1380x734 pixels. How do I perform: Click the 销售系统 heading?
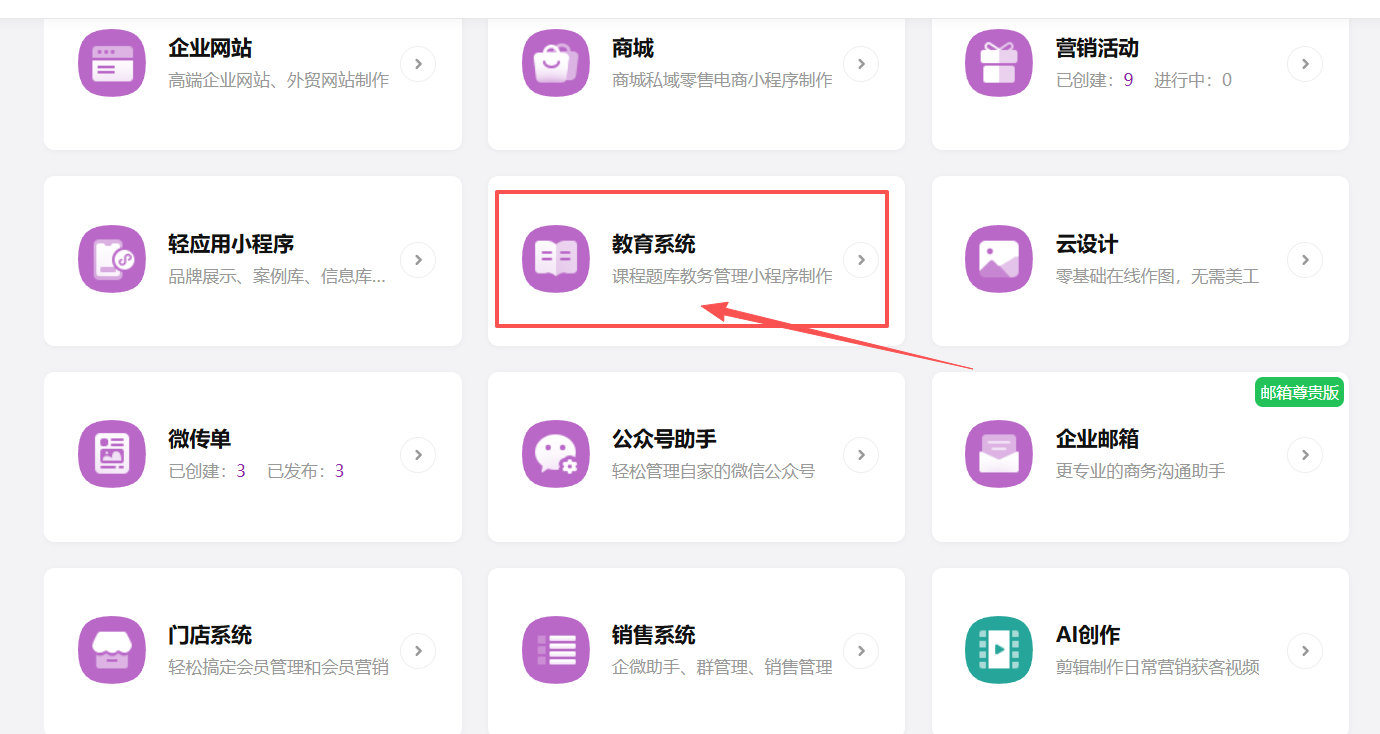654,635
